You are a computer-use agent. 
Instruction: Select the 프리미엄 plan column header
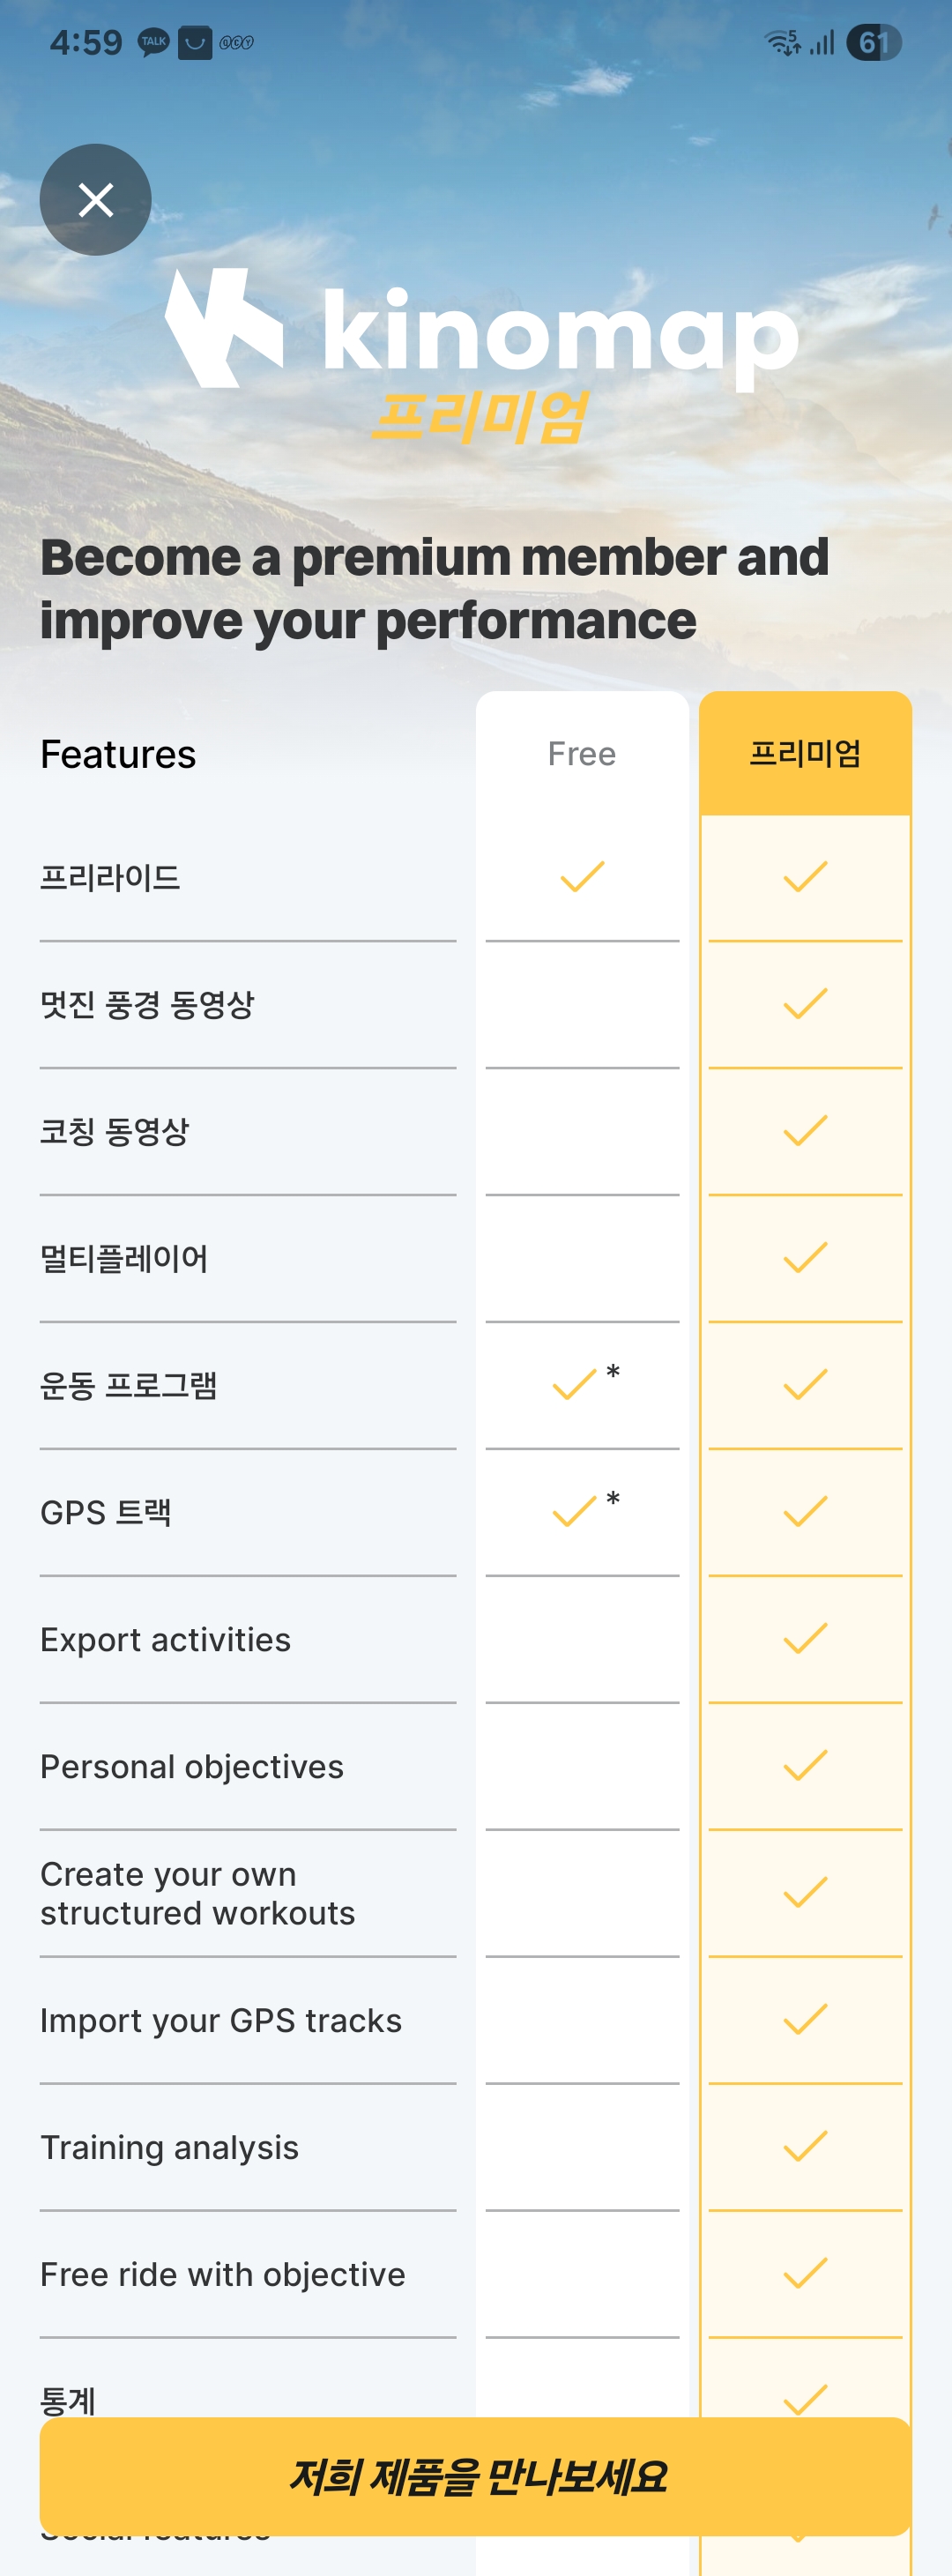[805, 754]
